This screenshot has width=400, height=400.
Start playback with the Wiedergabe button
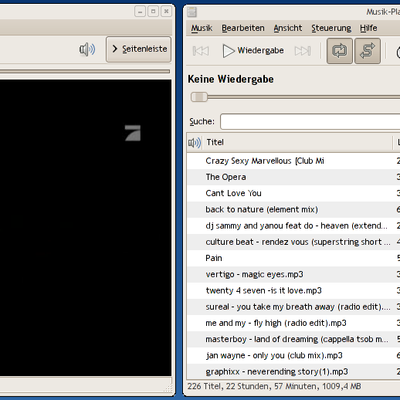coord(253,51)
